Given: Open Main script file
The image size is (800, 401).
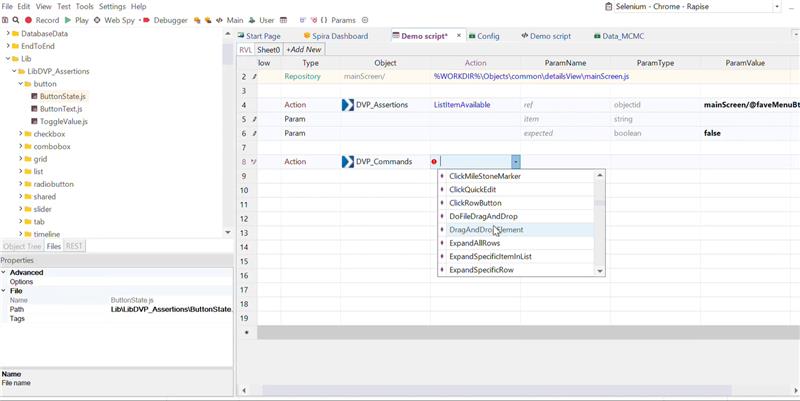Looking at the screenshot, I should (230, 20).
